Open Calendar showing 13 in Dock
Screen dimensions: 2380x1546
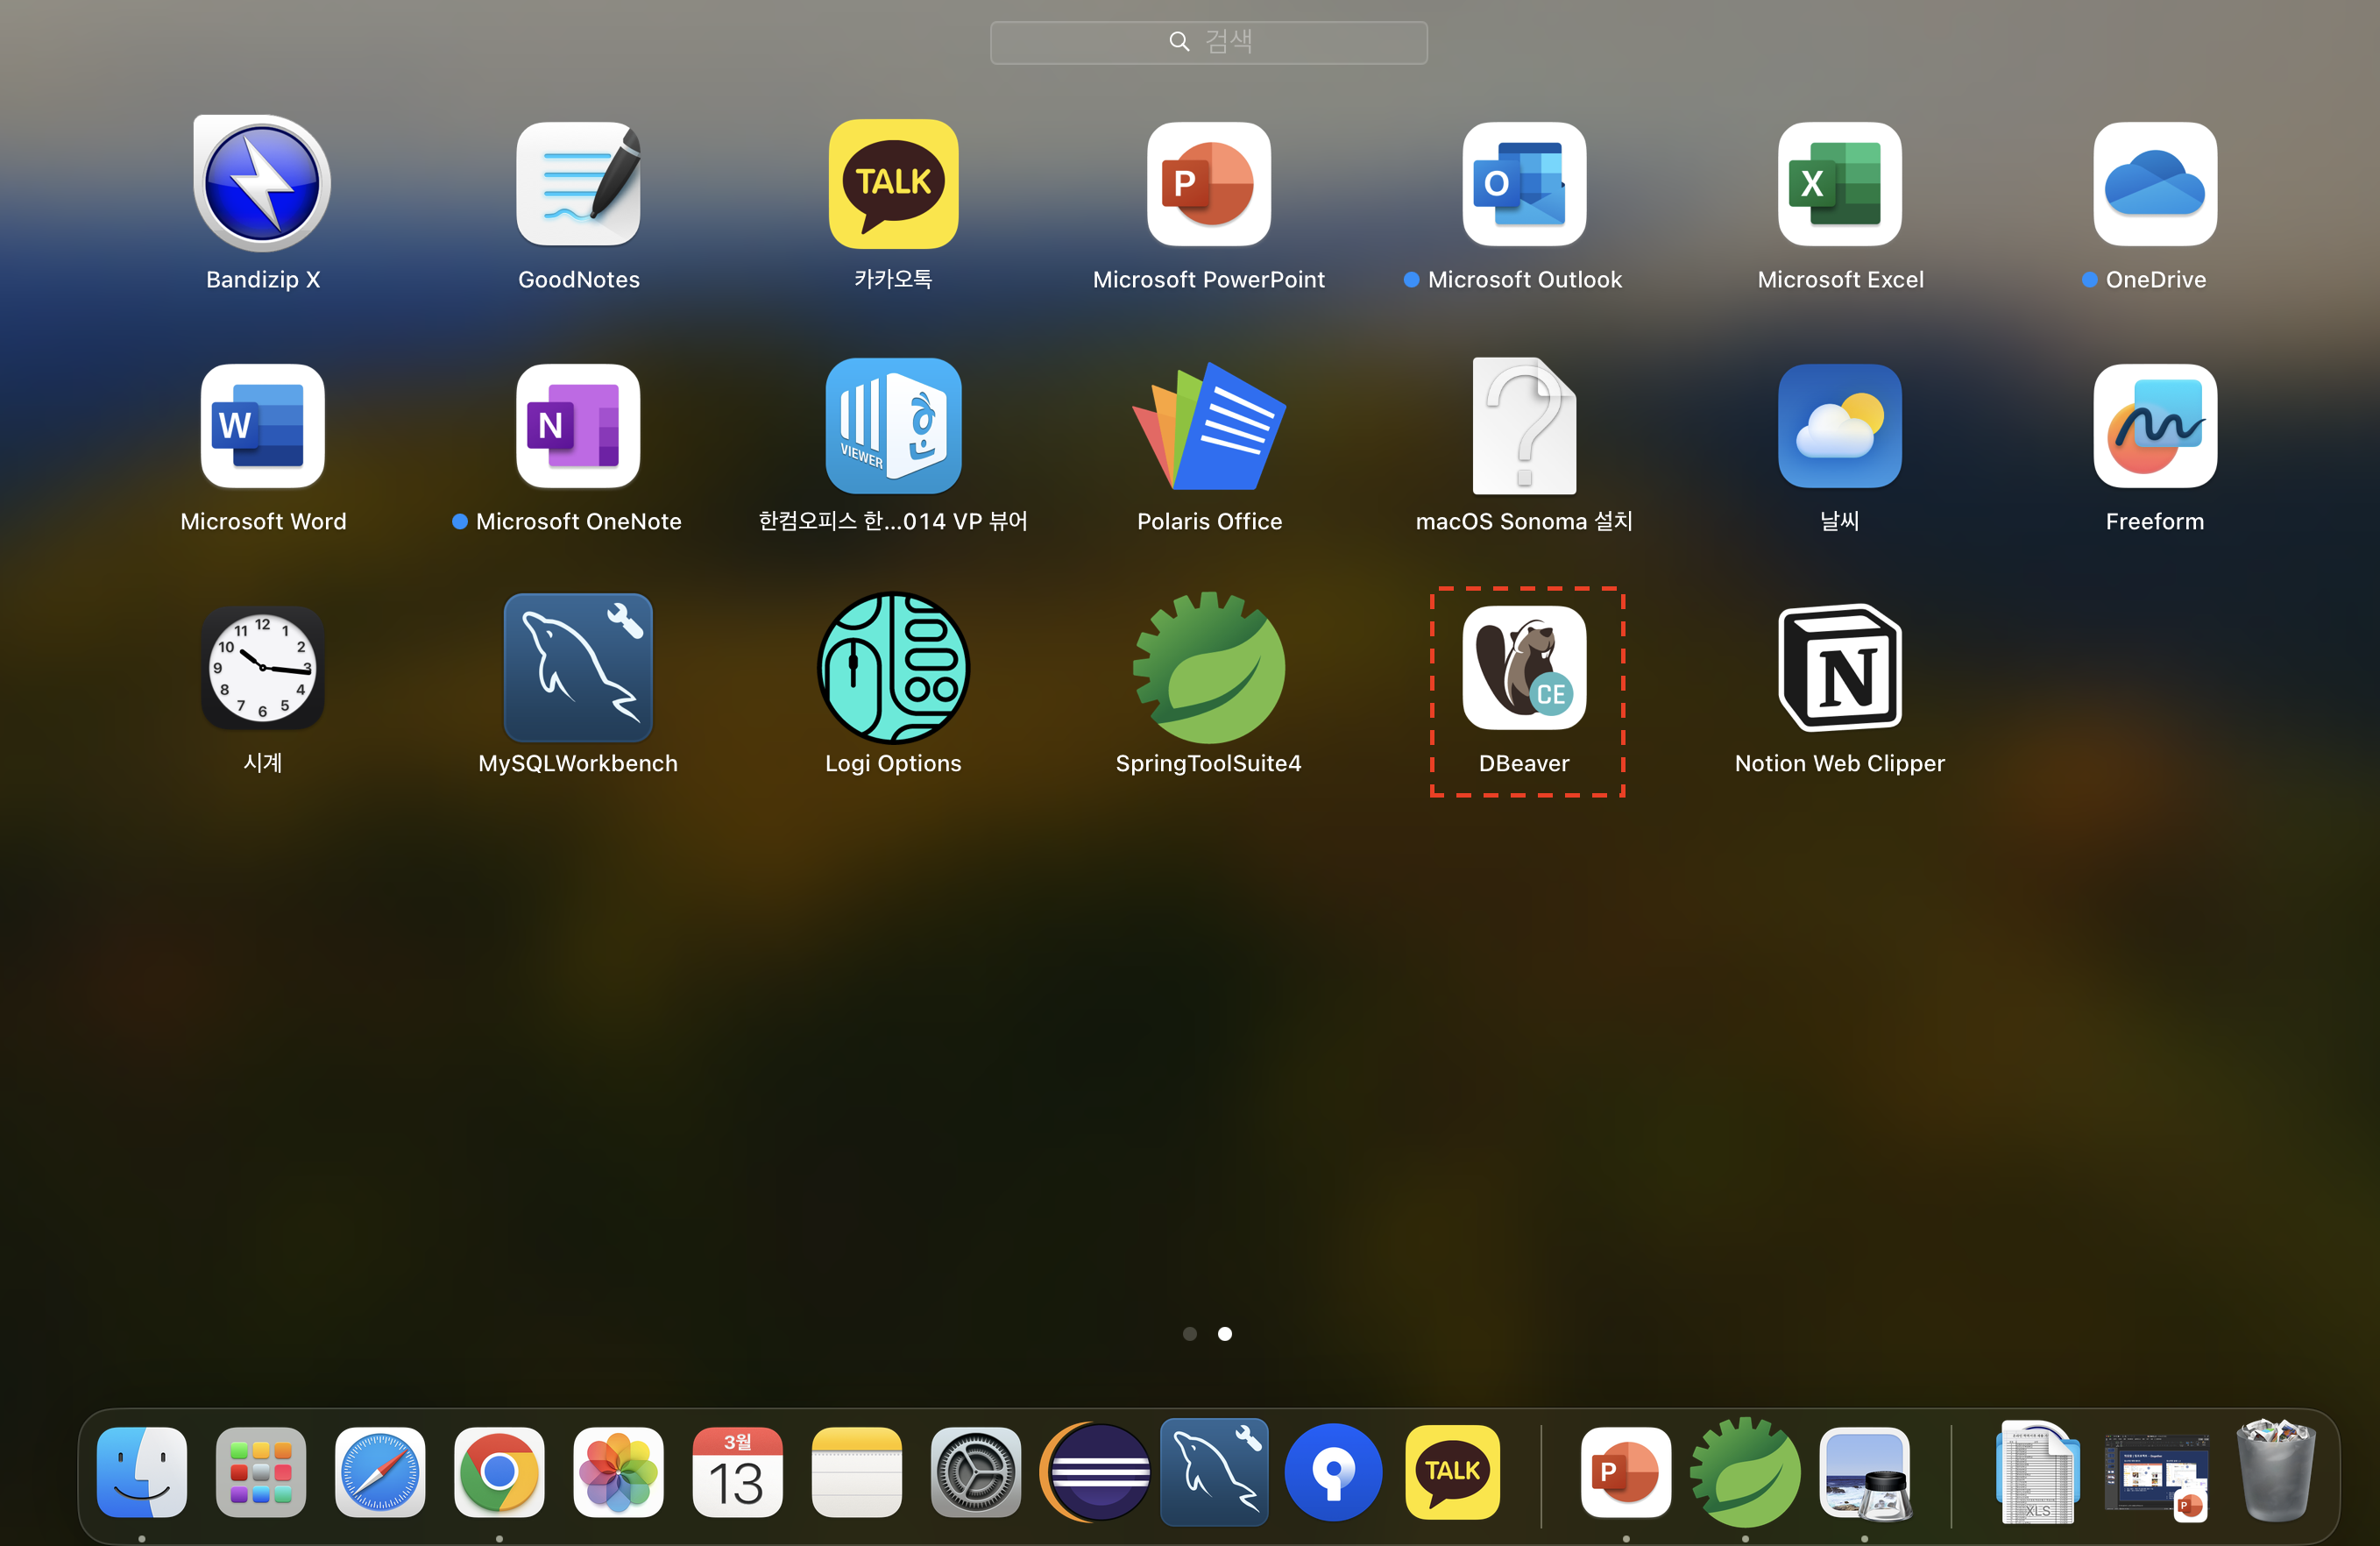737,1472
